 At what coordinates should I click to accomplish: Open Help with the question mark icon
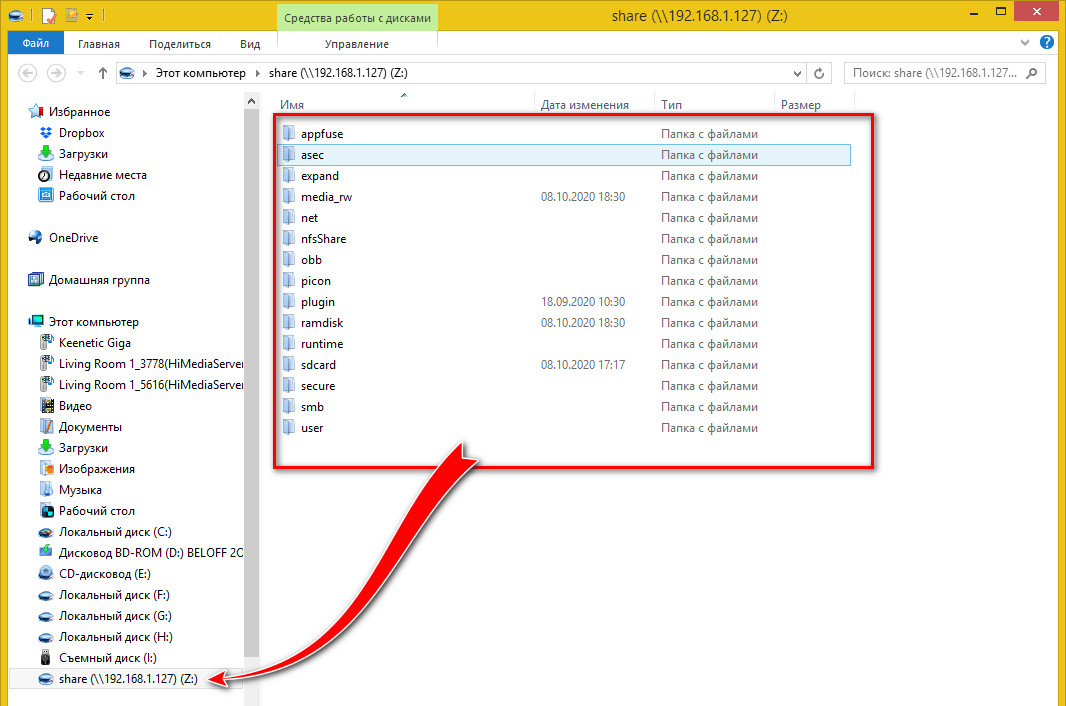[x=1046, y=42]
